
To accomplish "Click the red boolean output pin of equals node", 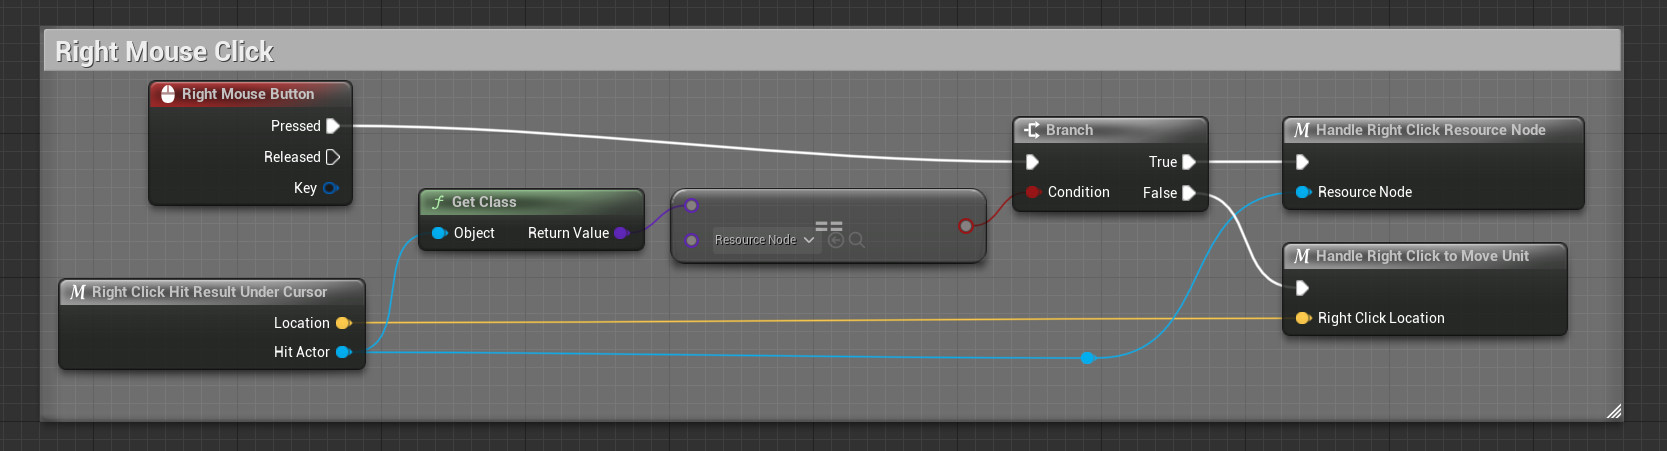I will point(965,226).
